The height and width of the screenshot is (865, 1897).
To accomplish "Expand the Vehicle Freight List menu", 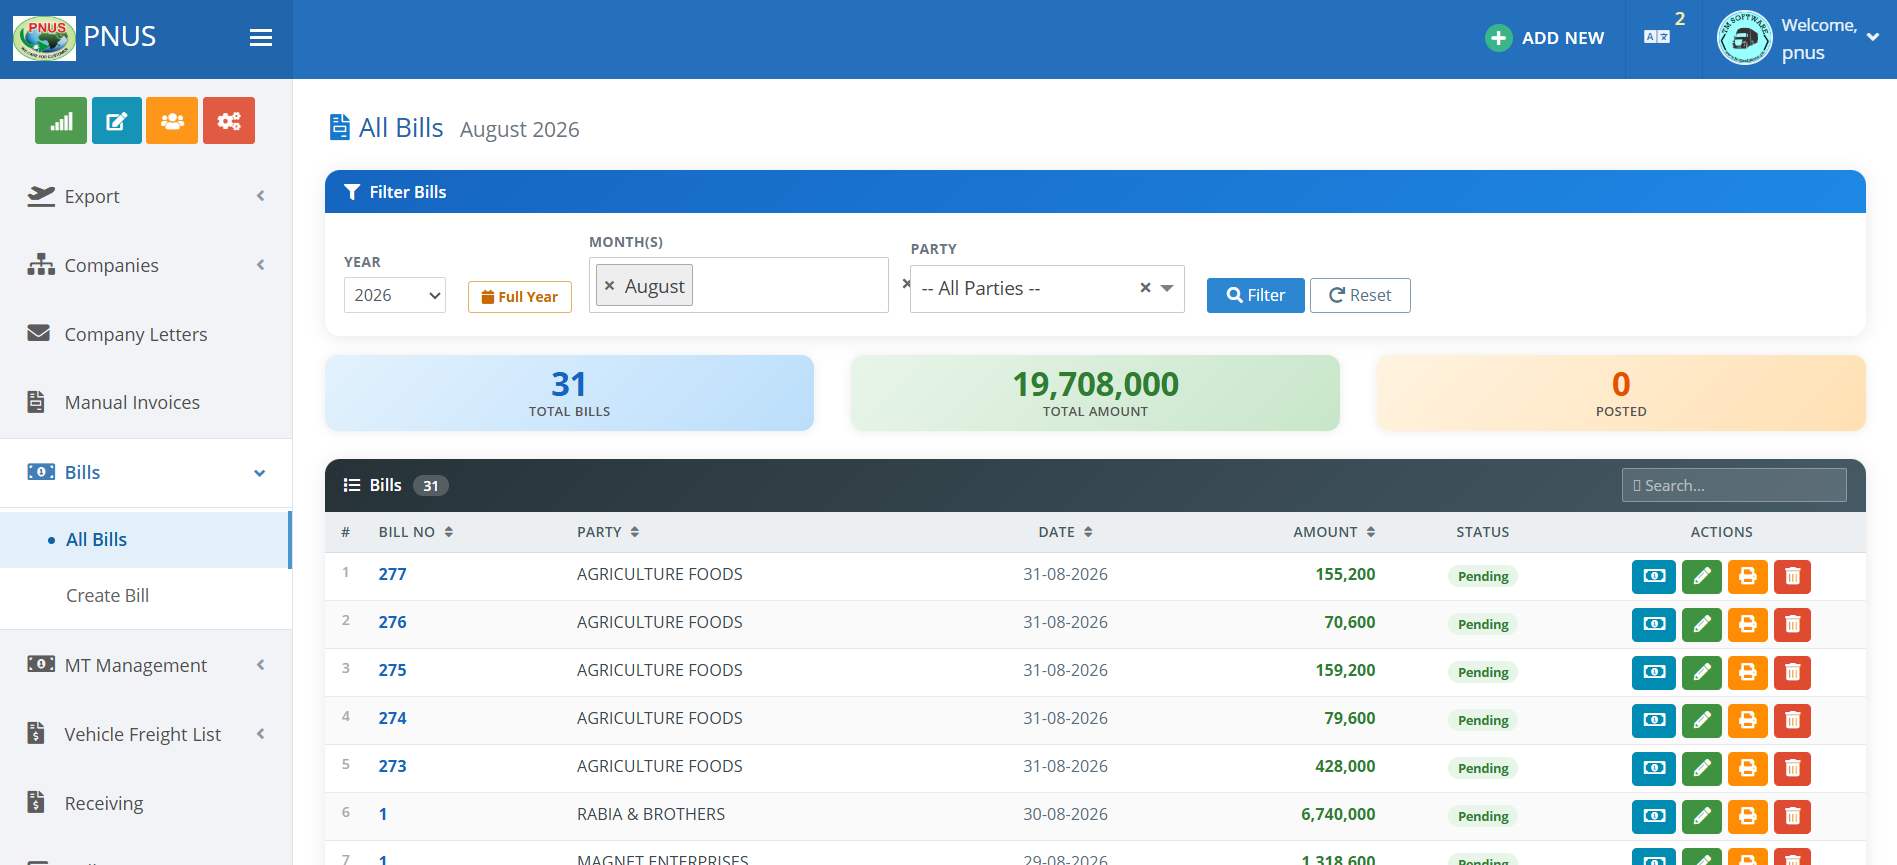I will point(146,734).
